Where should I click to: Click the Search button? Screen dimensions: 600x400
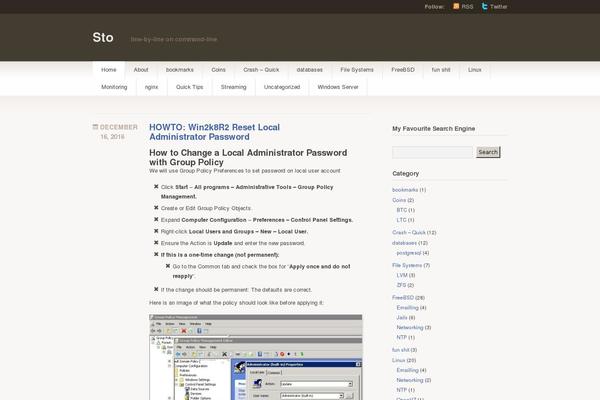point(488,152)
